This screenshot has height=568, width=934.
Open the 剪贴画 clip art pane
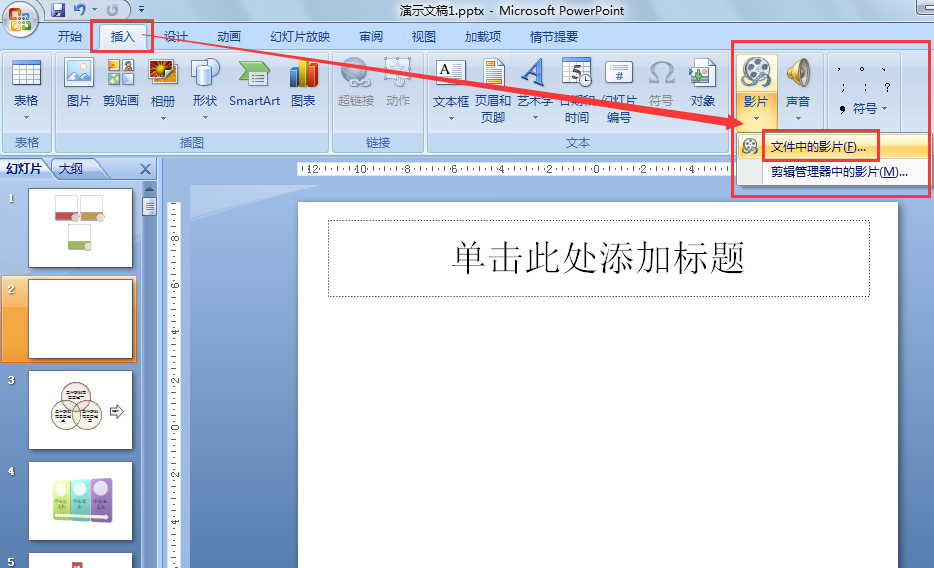(121, 83)
